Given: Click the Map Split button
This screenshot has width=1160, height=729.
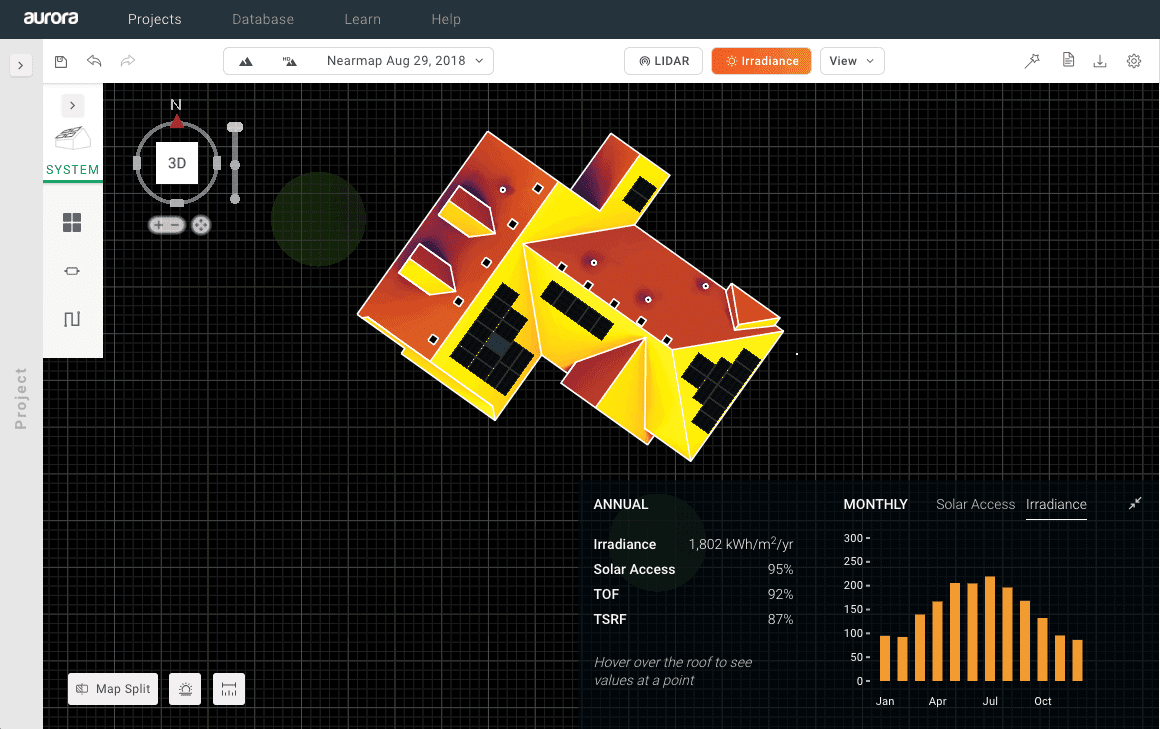Looking at the screenshot, I should point(112,688).
